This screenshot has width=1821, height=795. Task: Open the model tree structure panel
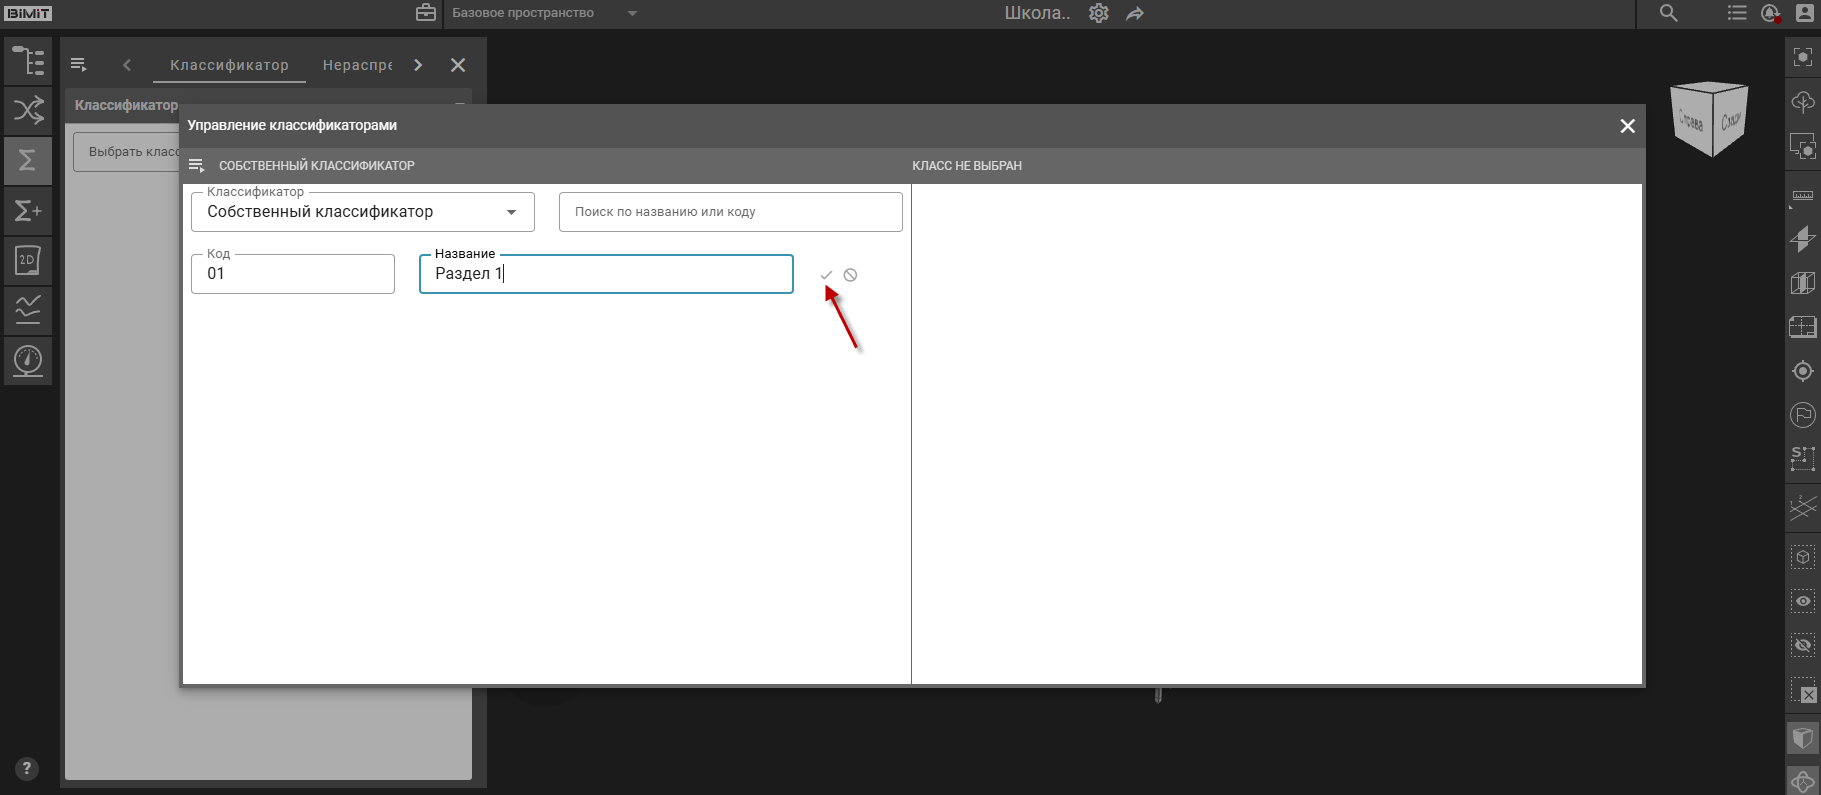[28, 61]
